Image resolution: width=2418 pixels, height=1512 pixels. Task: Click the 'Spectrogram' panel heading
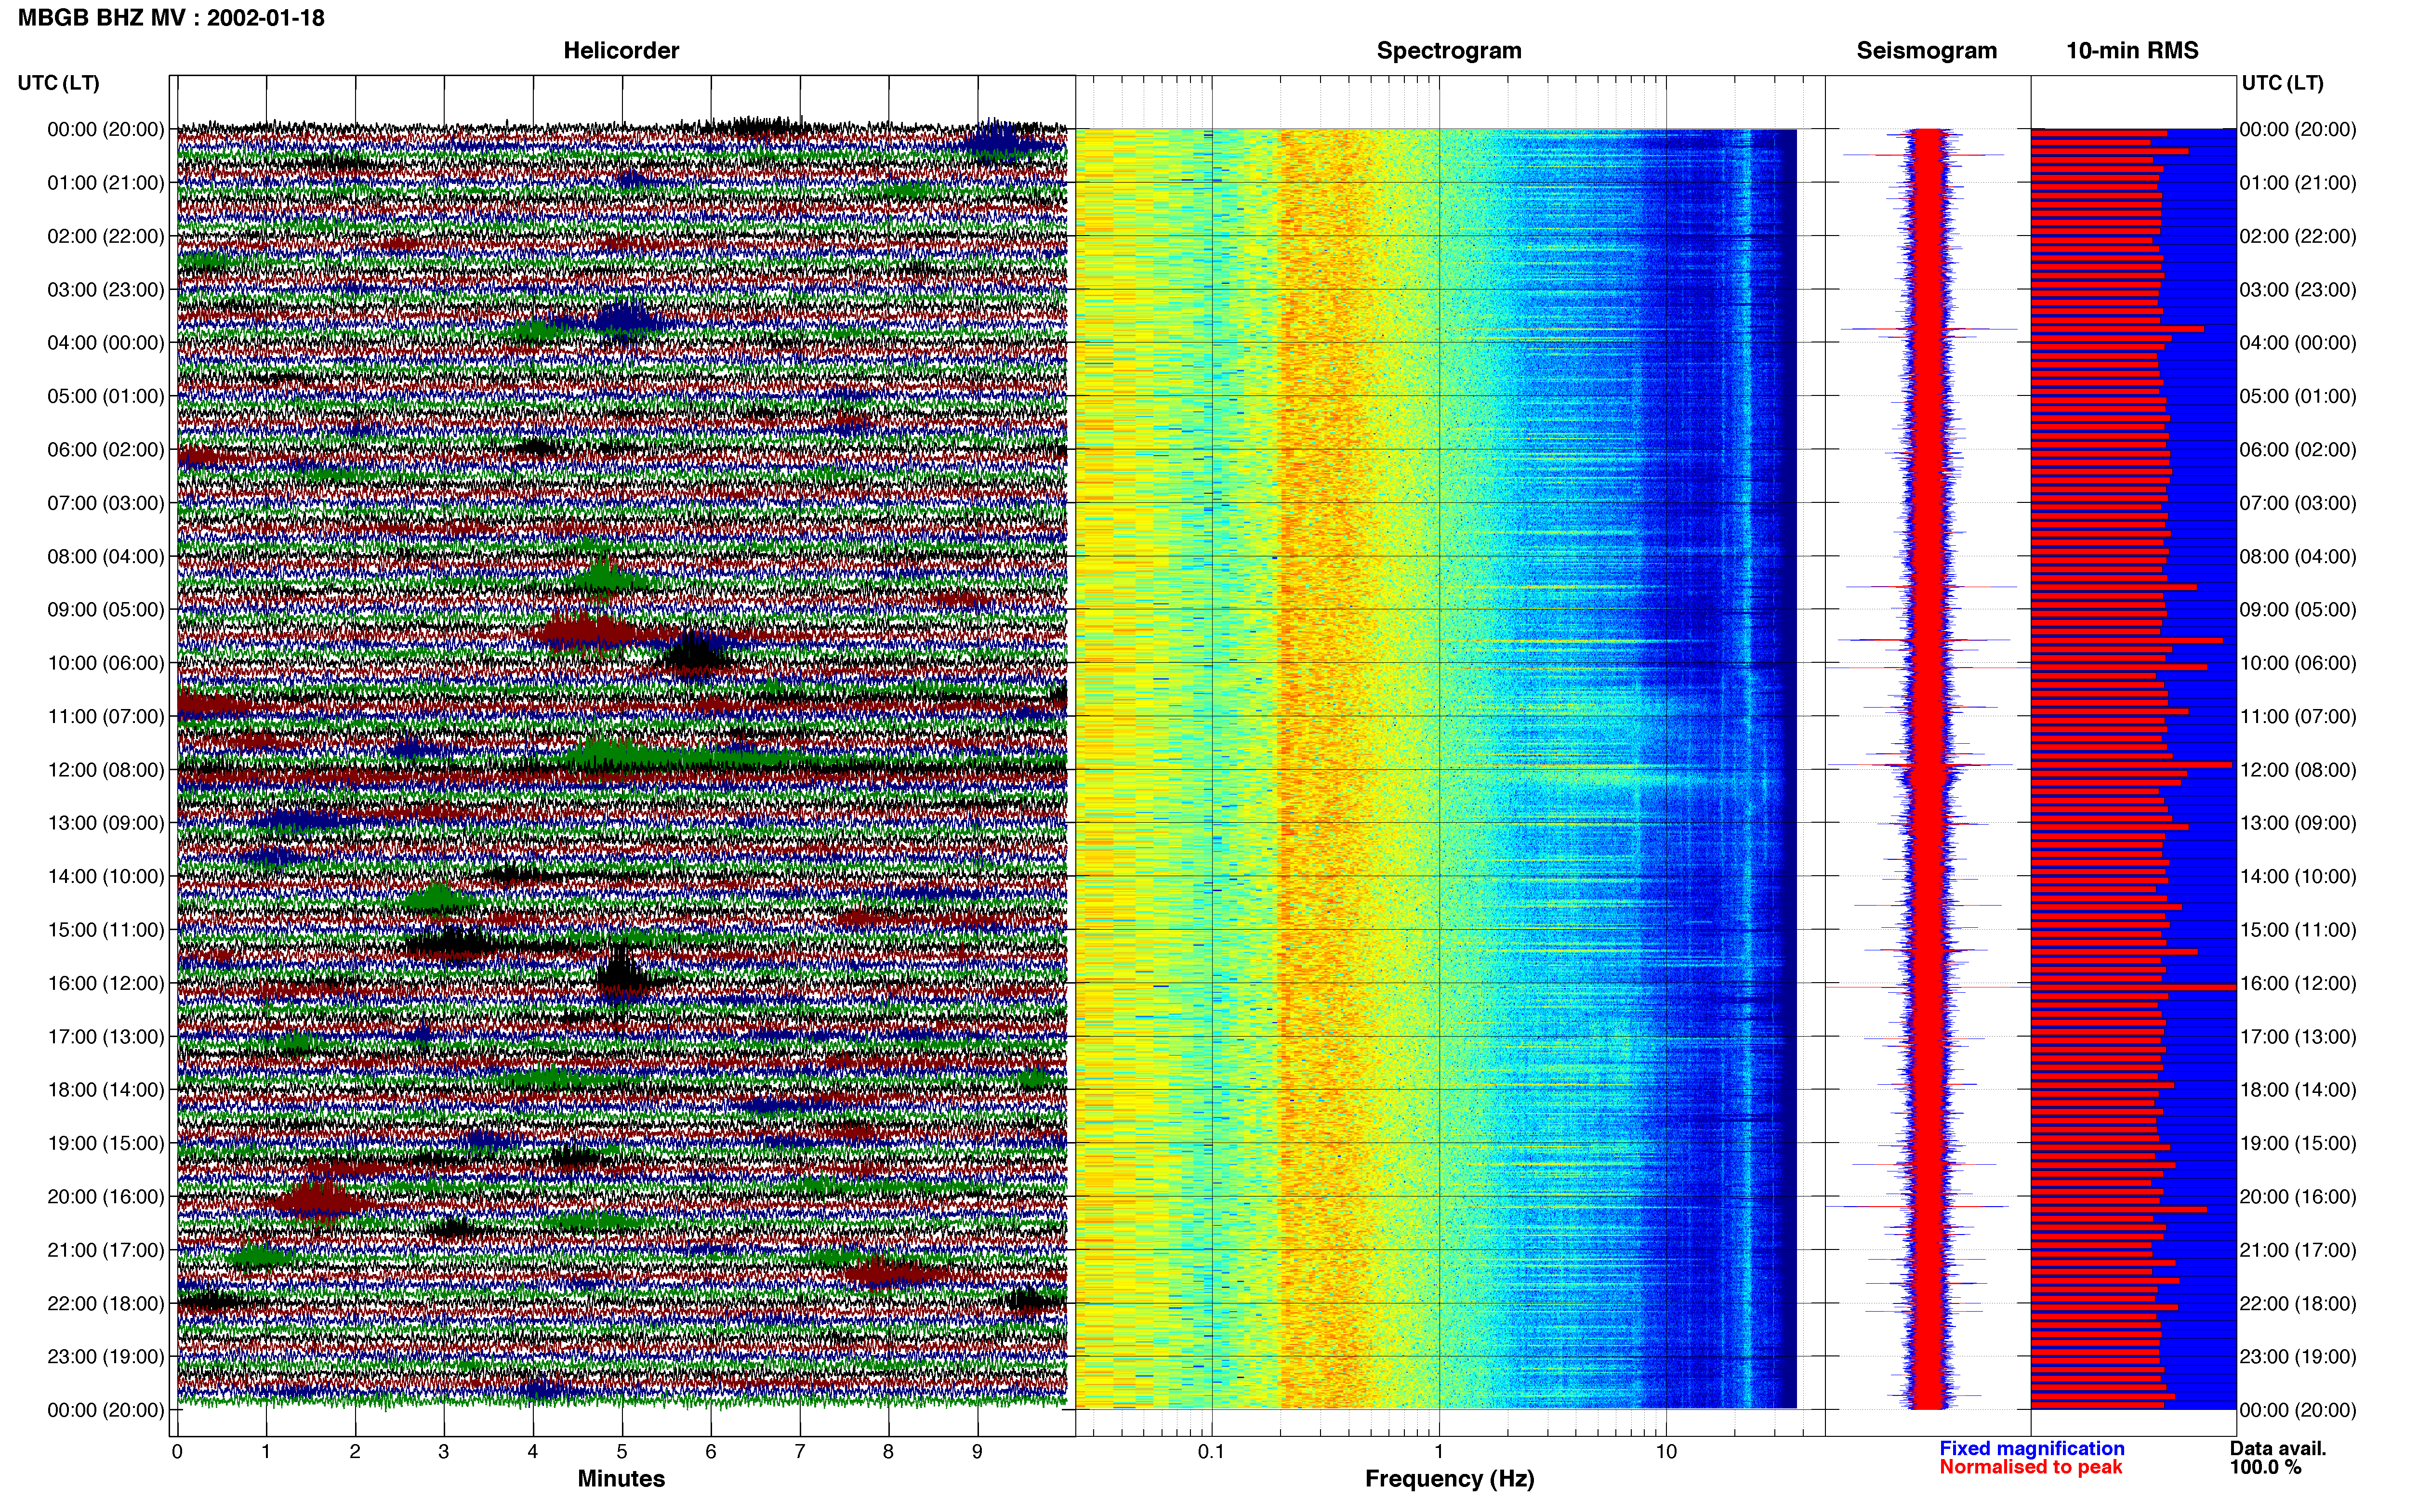[1449, 50]
